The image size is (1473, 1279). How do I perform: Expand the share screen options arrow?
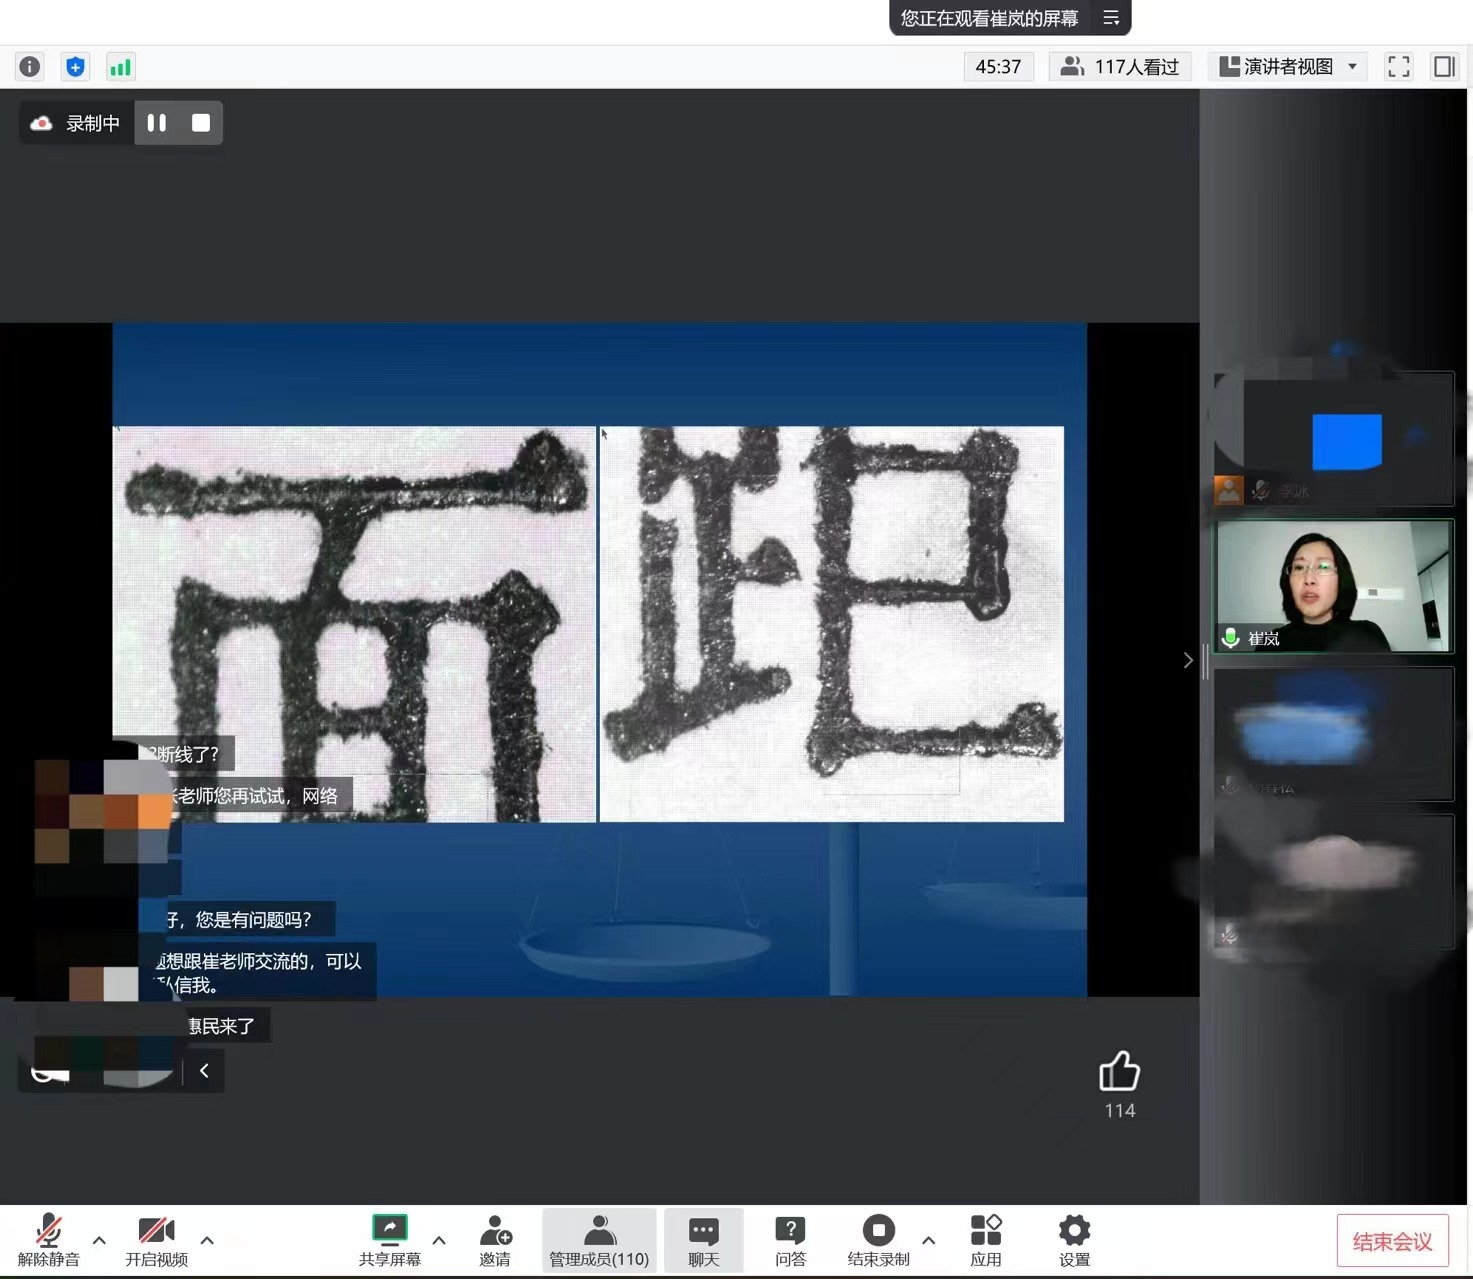coord(439,1240)
